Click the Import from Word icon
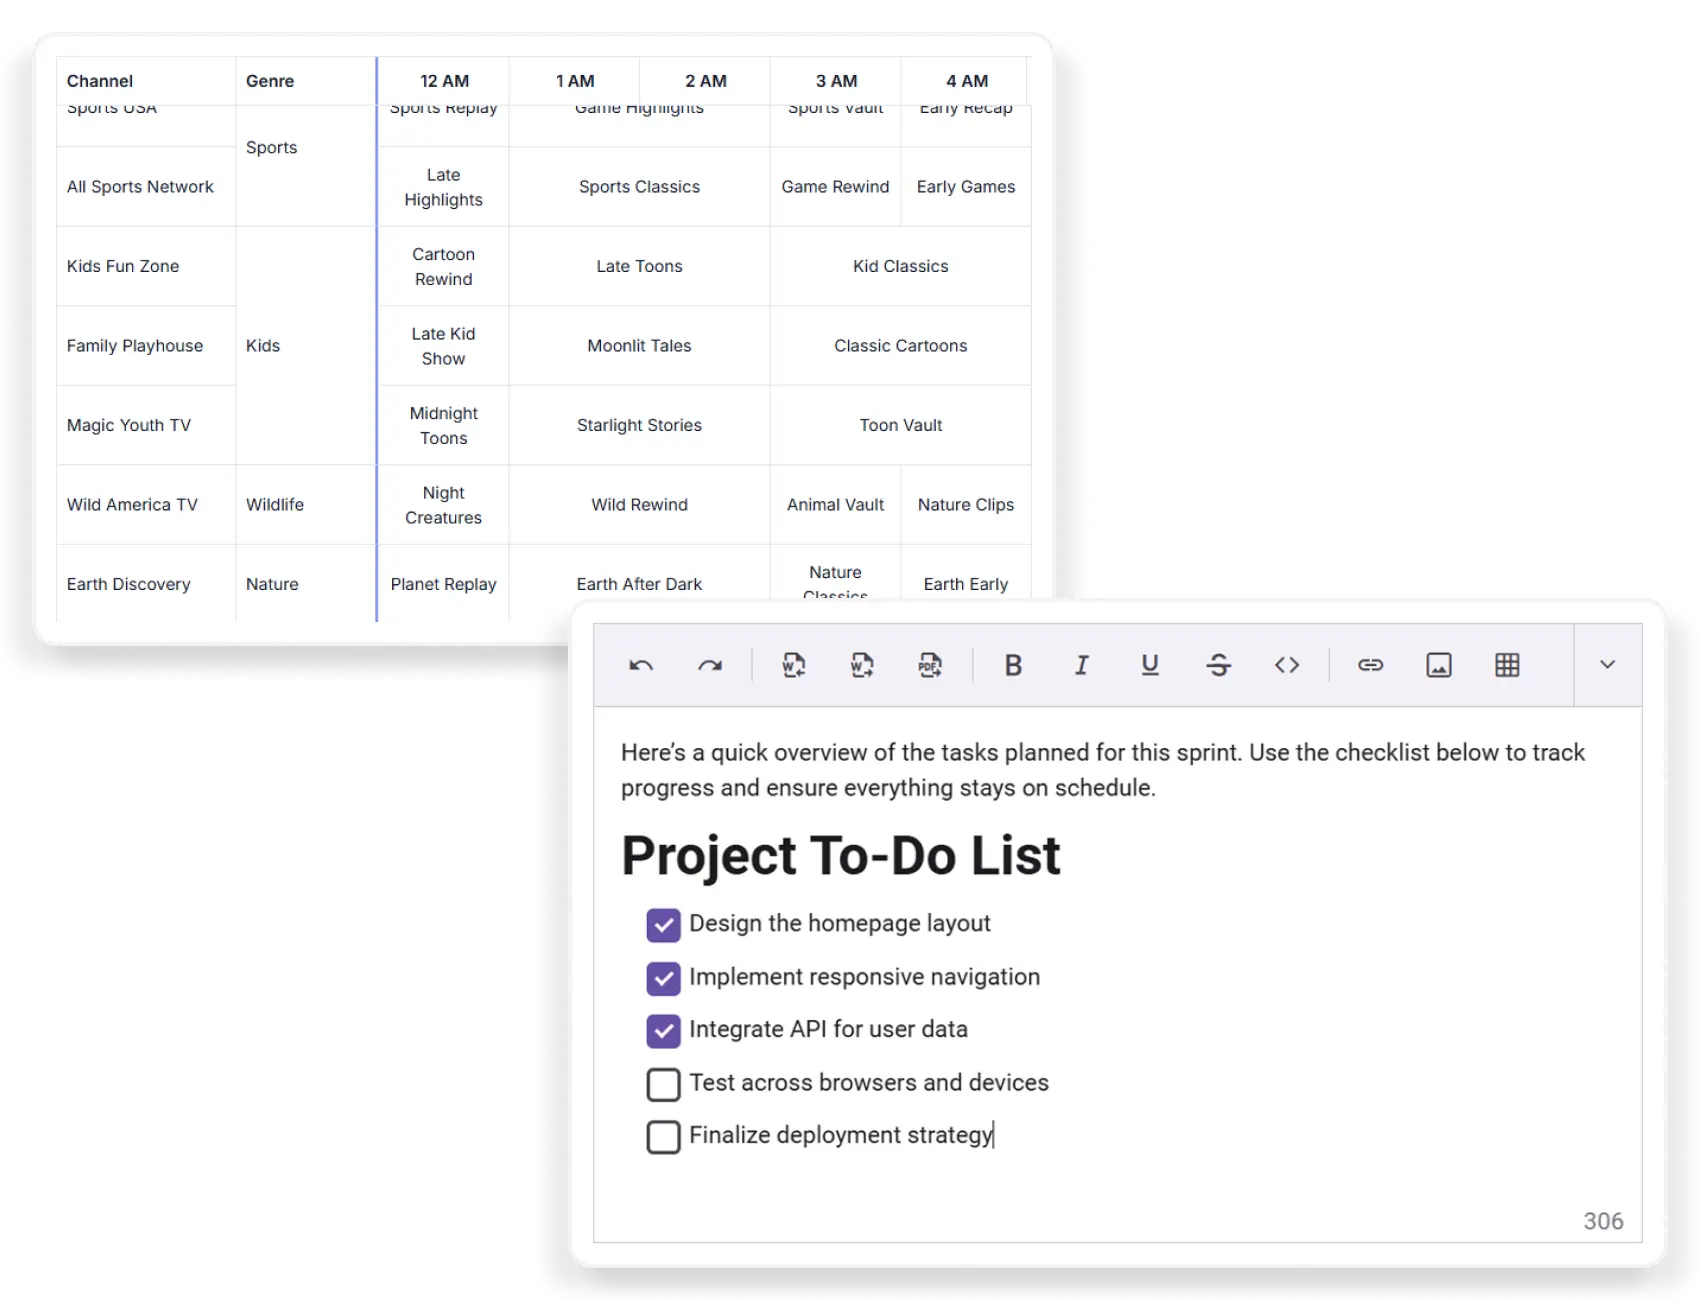Image resolution: width=1700 pixels, height=1300 pixels. [x=794, y=665]
